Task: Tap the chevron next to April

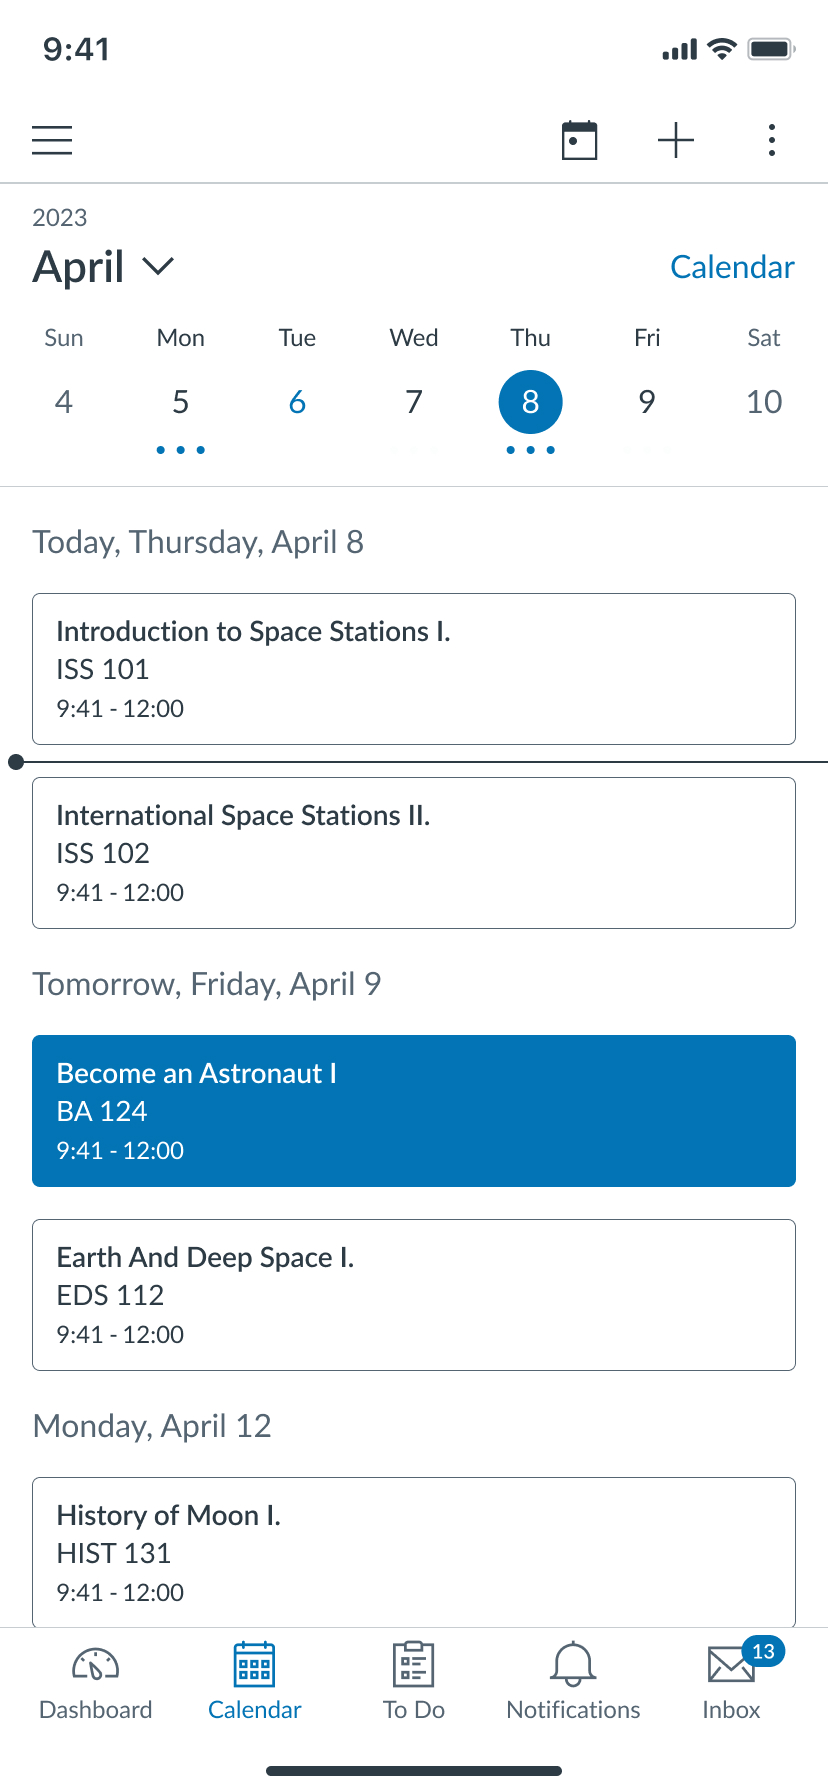Action: coord(158,266)
